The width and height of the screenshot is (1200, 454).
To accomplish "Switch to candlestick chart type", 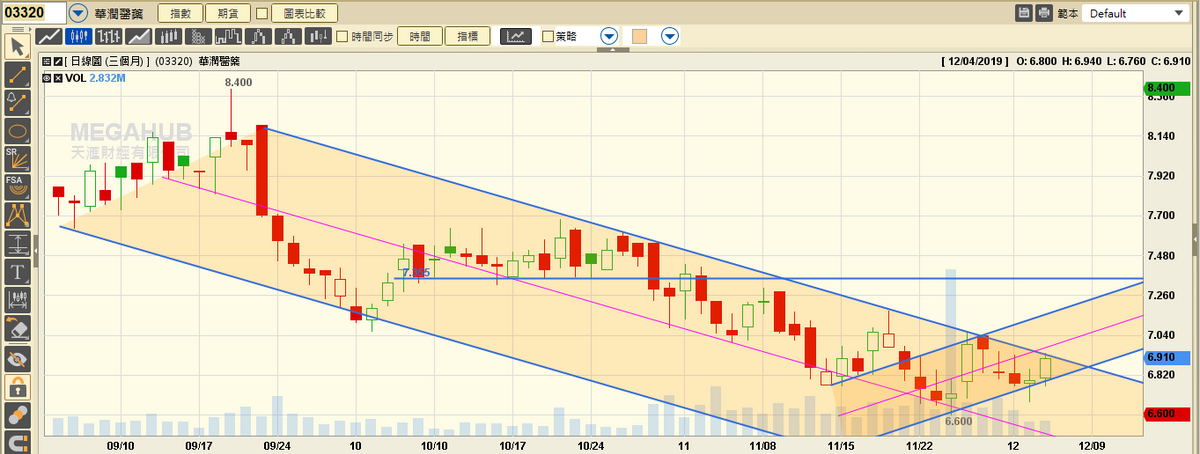I will [79, 36].
